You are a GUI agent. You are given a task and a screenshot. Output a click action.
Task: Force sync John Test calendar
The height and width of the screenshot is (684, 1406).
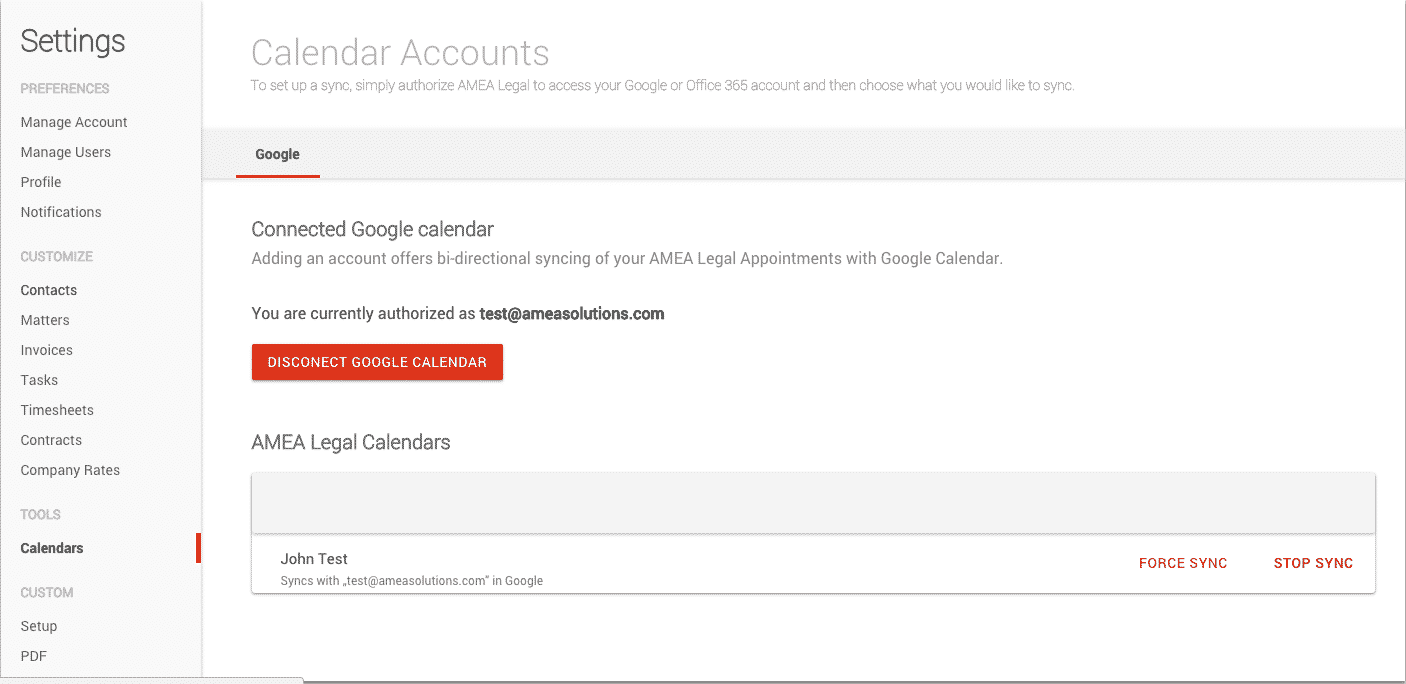click(x=1183, y=563)
